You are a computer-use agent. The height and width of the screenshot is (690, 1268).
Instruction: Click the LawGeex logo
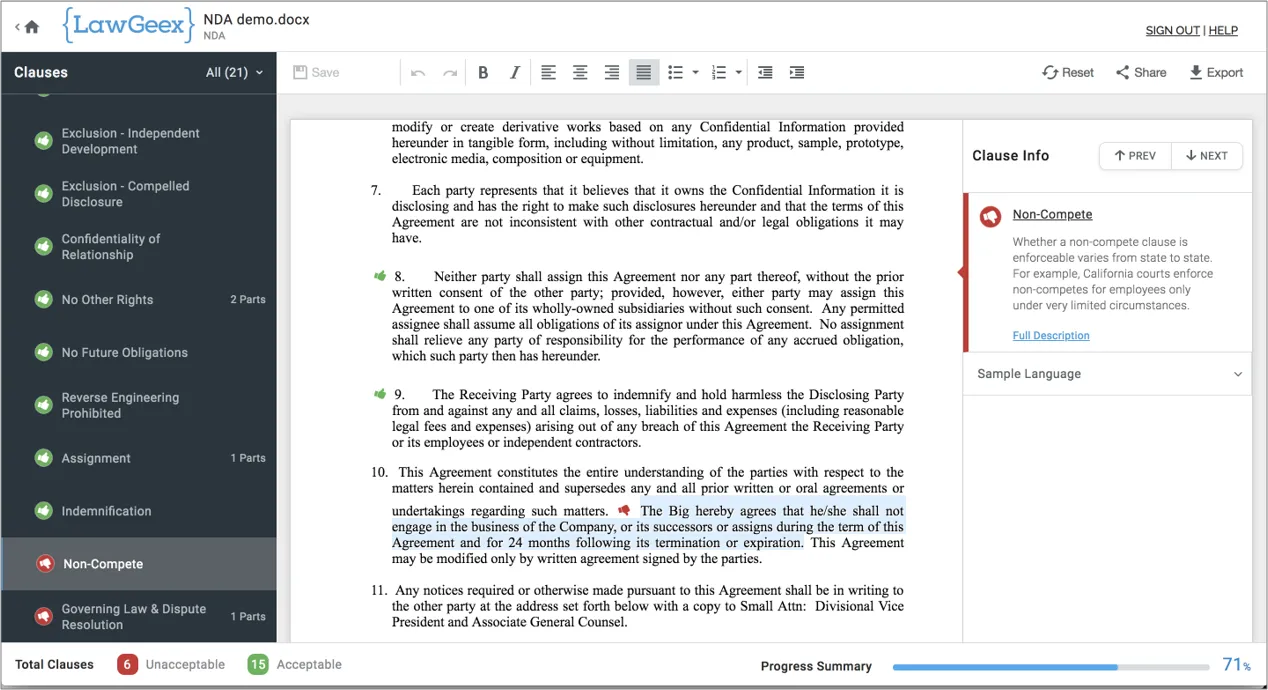(127, 26)
